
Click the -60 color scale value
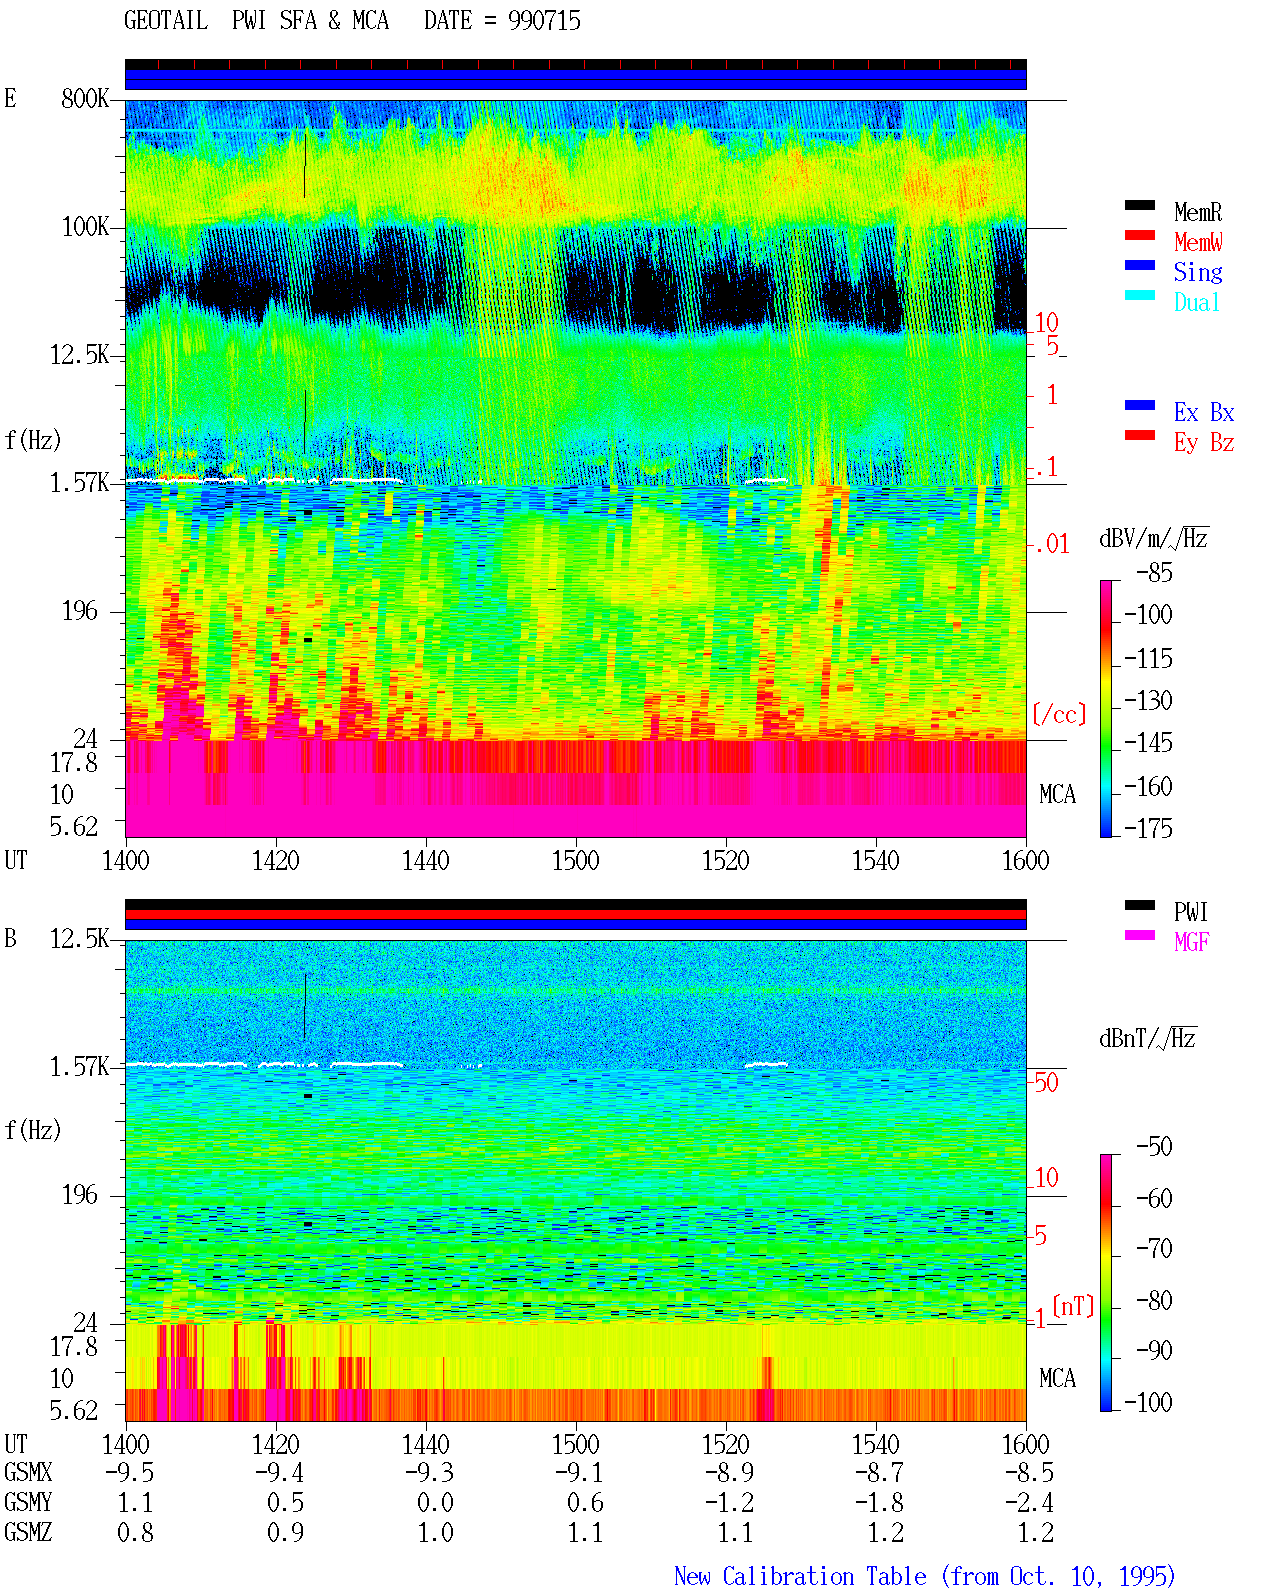pos(1155,1198)
